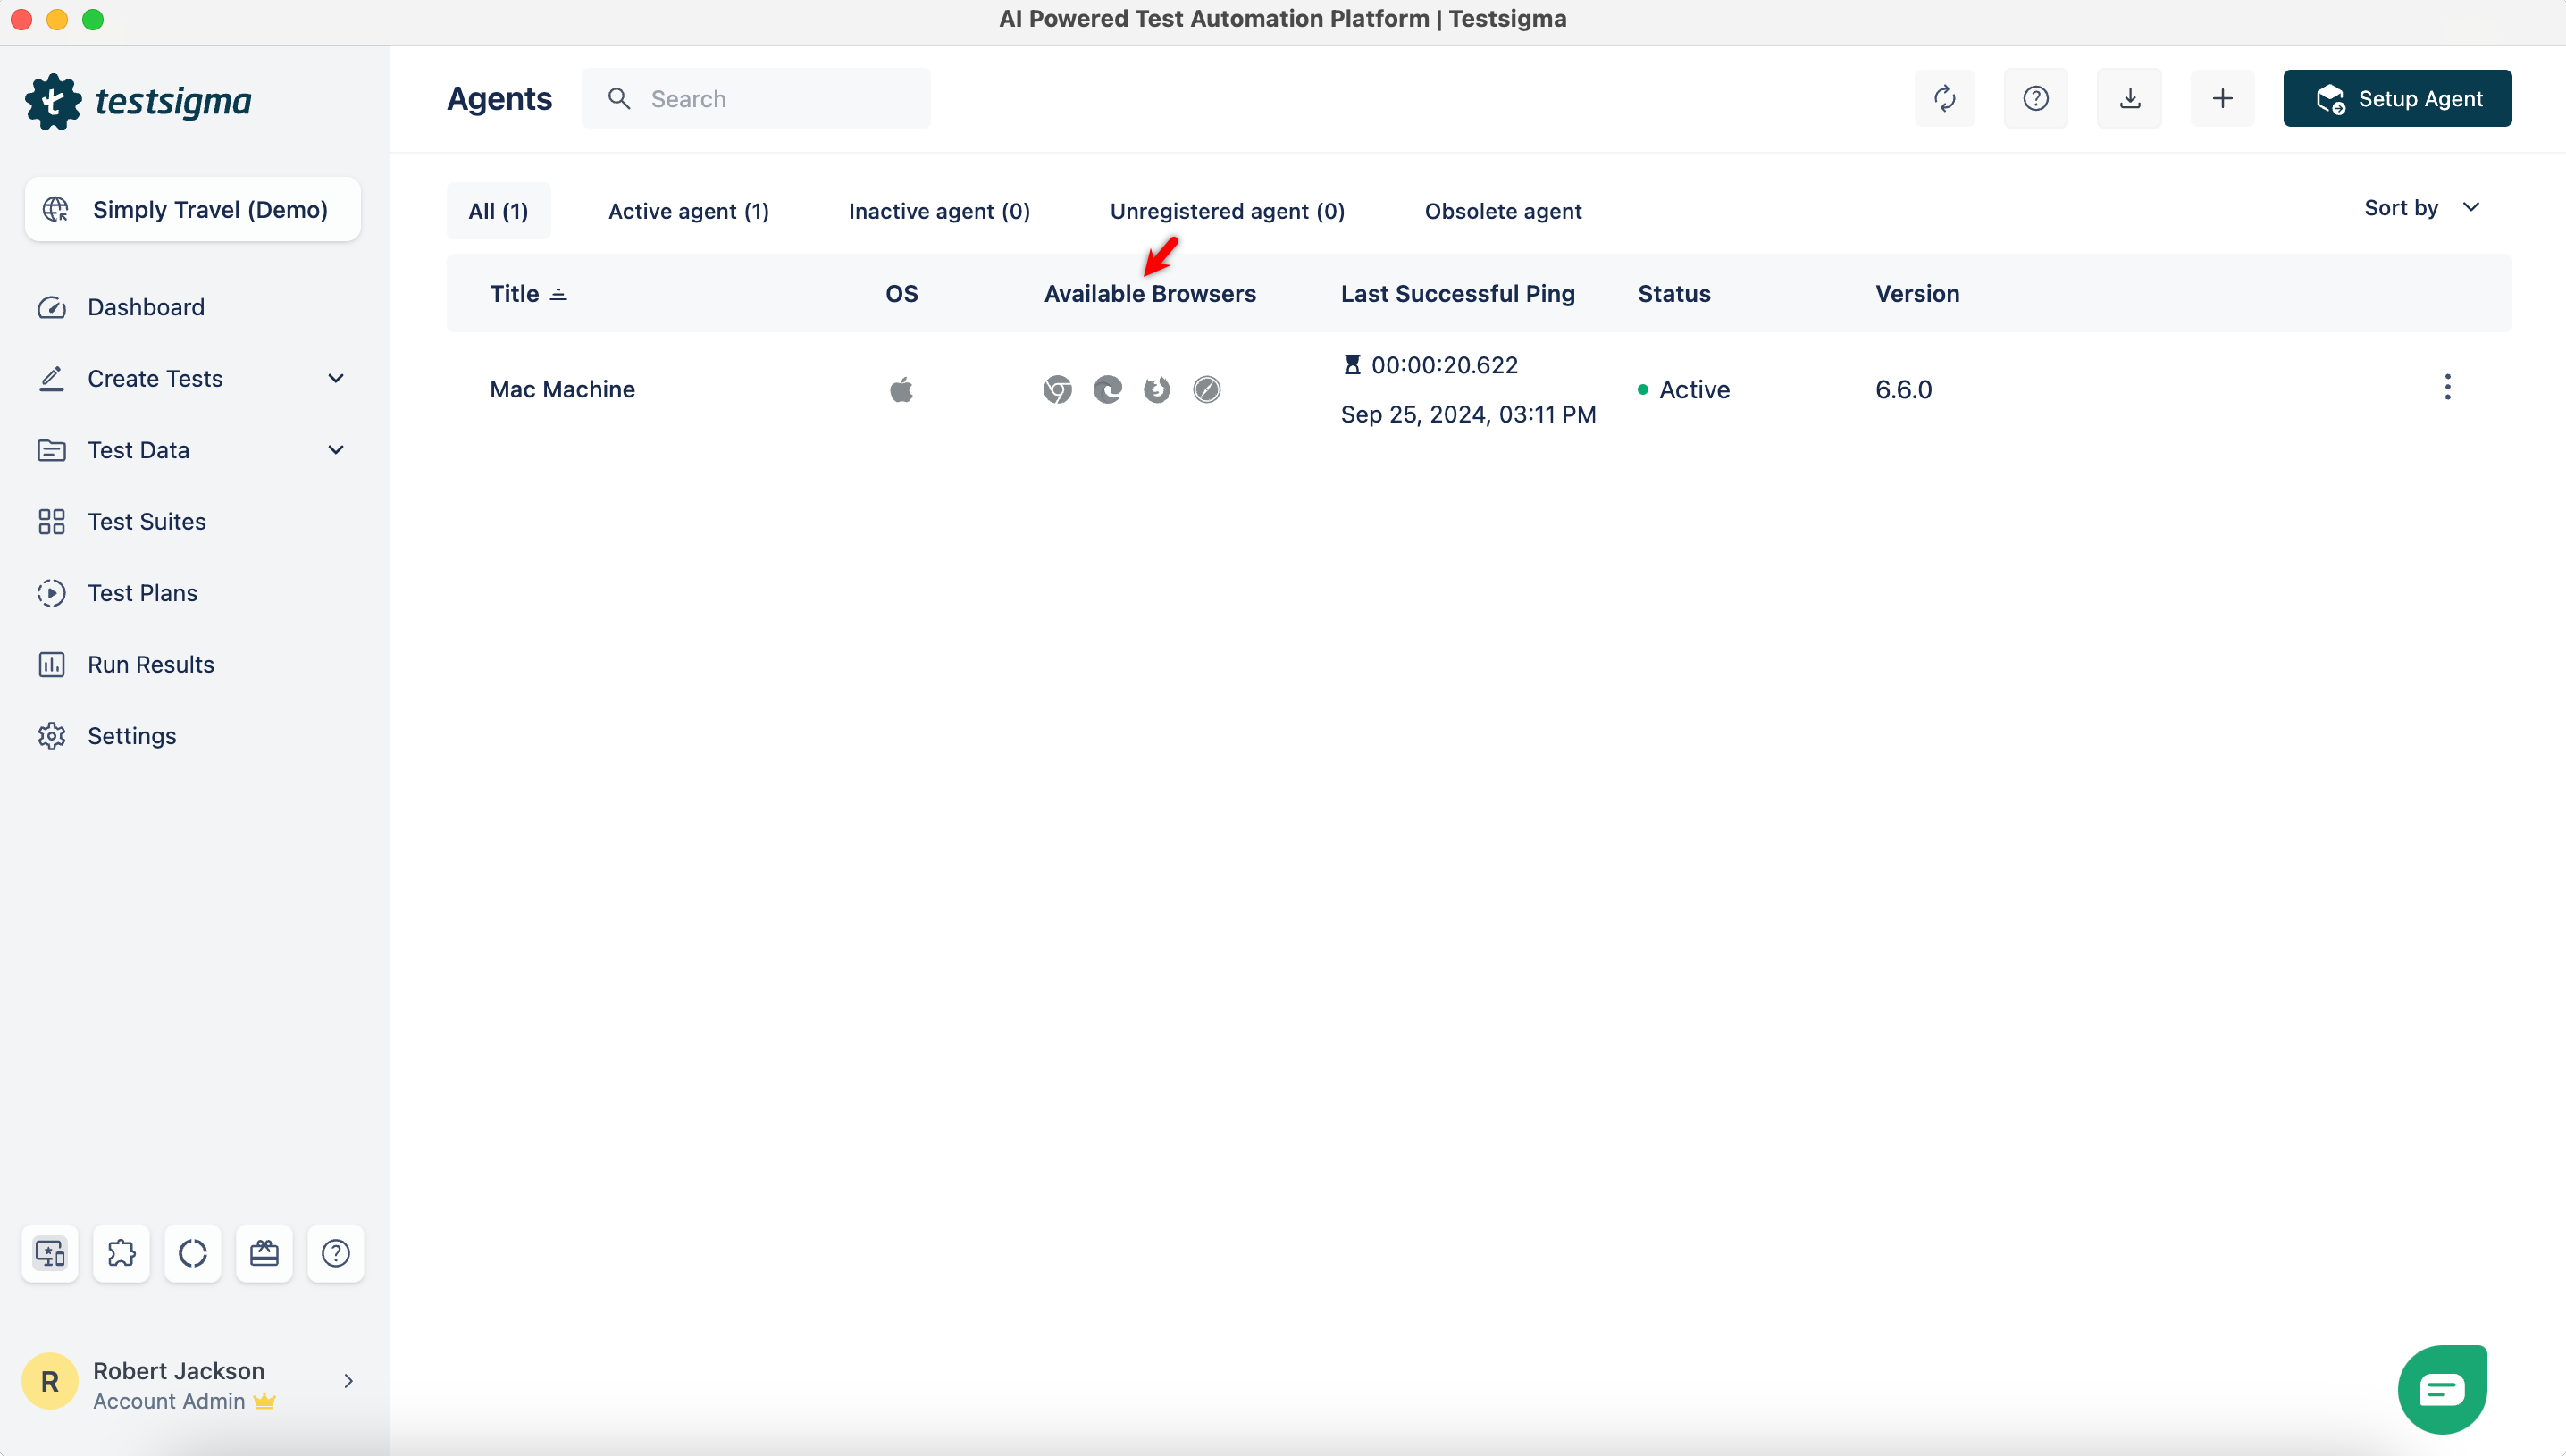The image size is (2566, 1456).
Task: Open Settings in sidebar
Action: coord(132,736)
